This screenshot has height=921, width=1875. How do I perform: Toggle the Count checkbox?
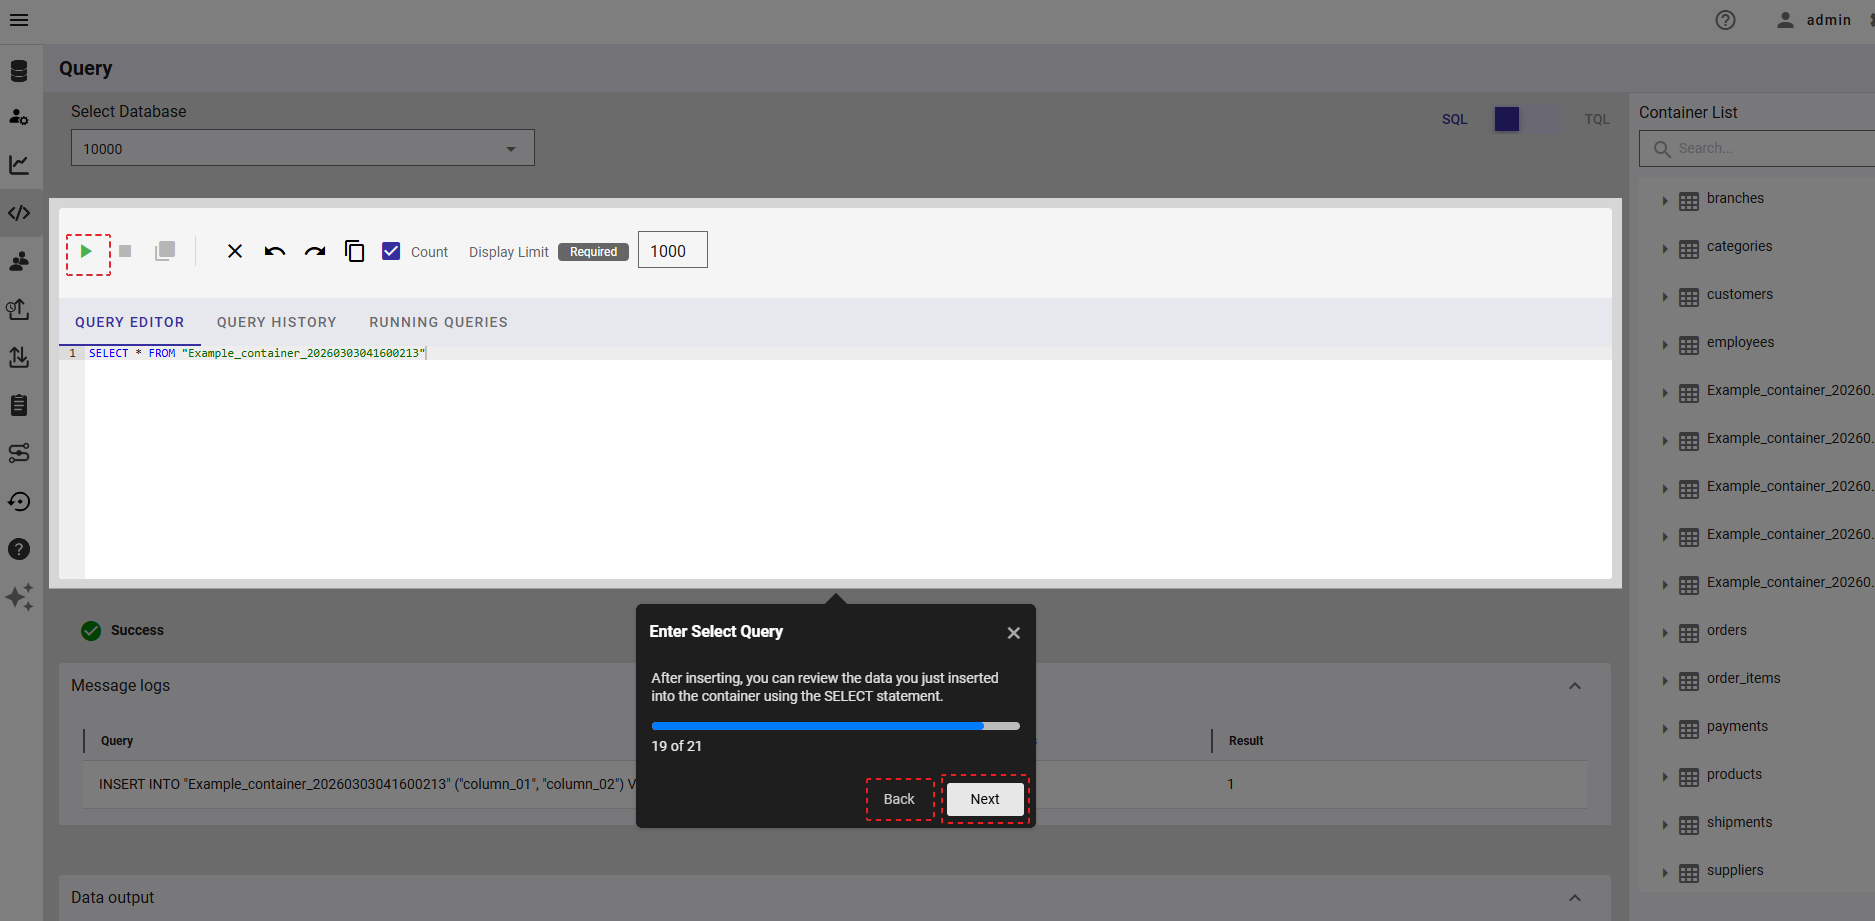(391, 251)
